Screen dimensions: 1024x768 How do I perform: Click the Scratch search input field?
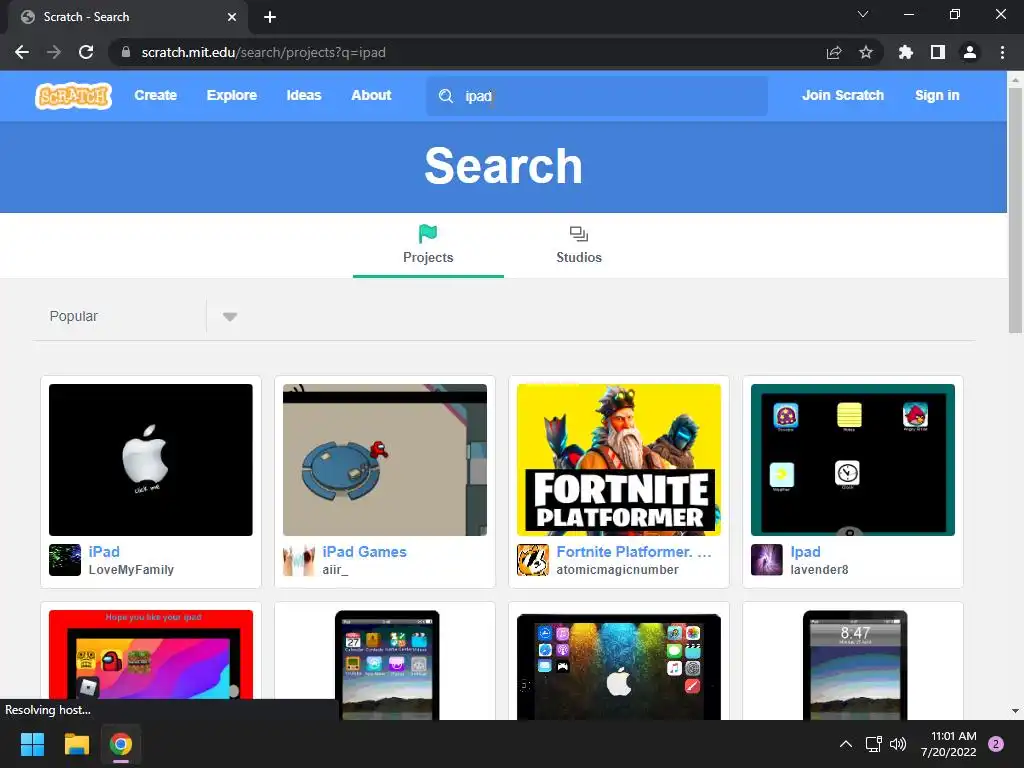(597, 96)
